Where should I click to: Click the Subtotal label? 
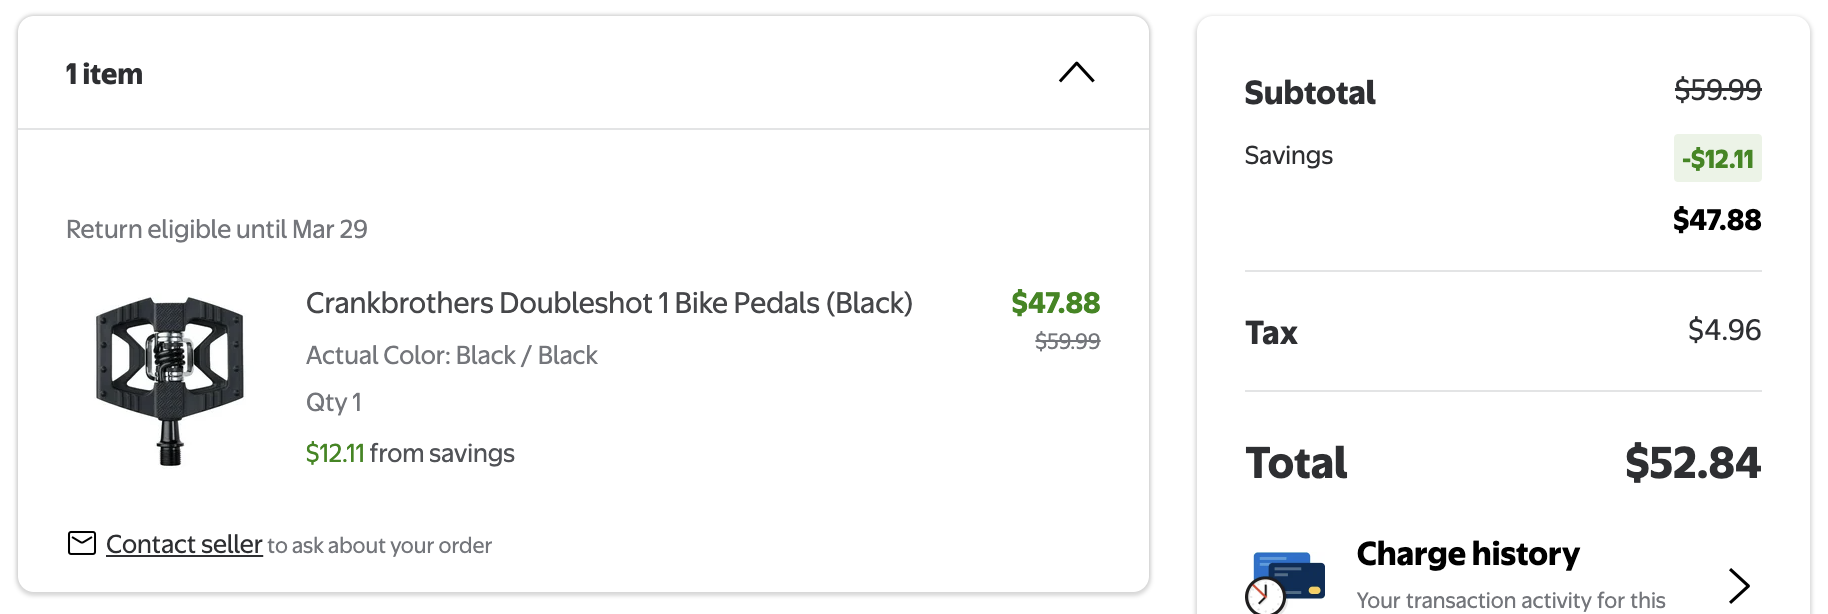(1310, 92)
